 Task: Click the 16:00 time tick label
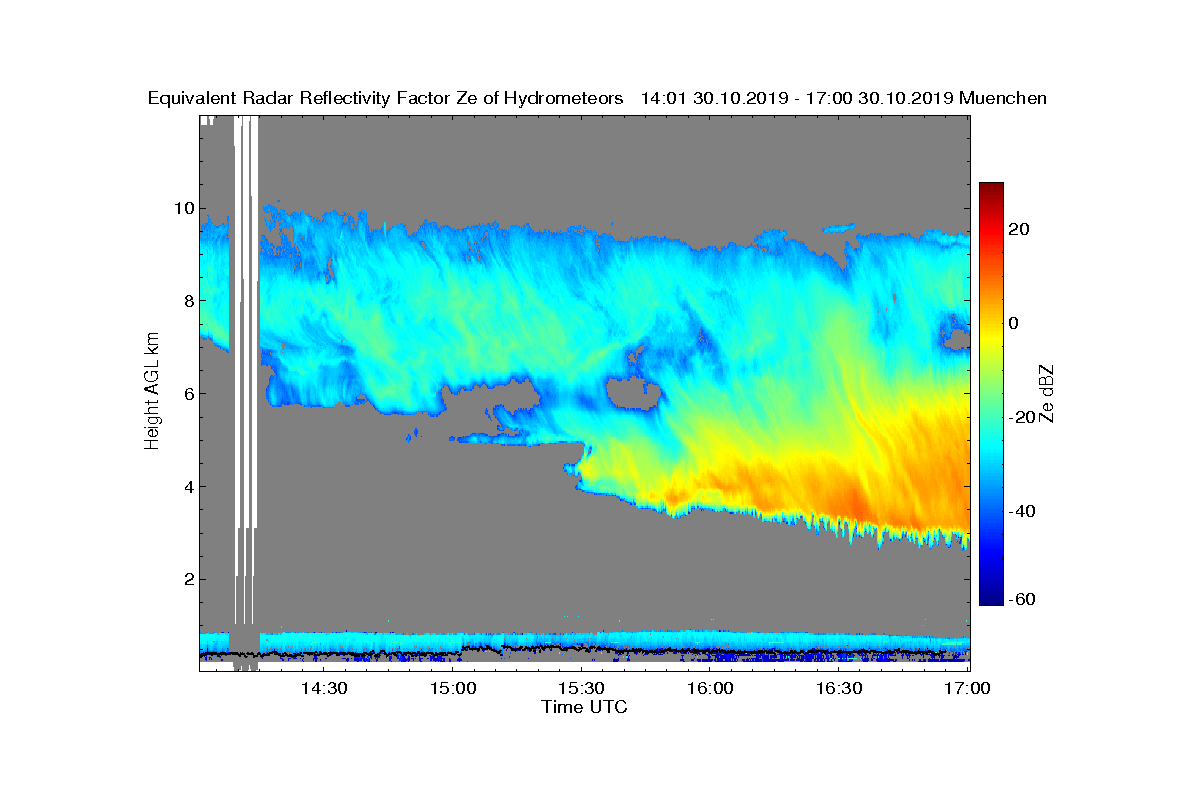click(711, 688)
